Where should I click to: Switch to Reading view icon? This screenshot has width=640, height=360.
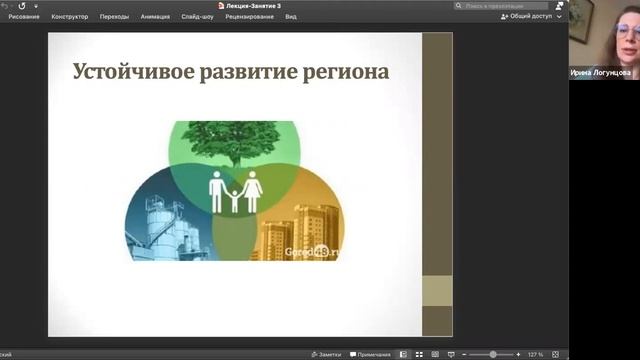tap(435, 354)
